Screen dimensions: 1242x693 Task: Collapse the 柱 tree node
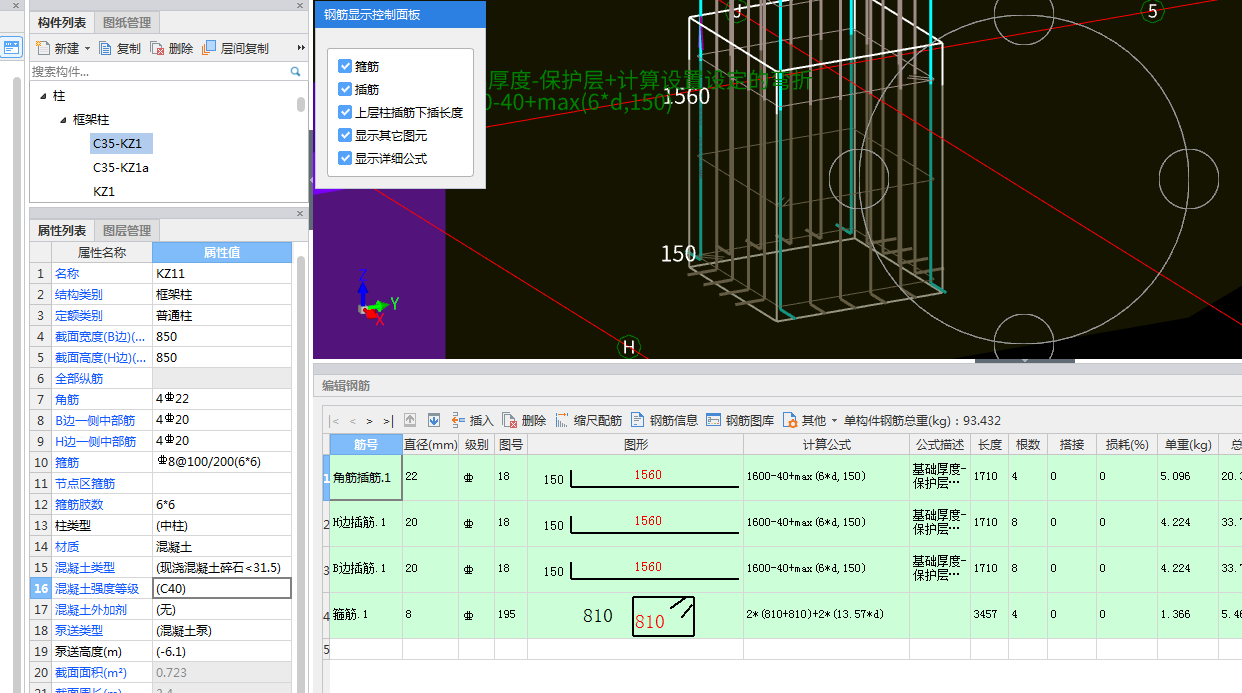(43, 96)
